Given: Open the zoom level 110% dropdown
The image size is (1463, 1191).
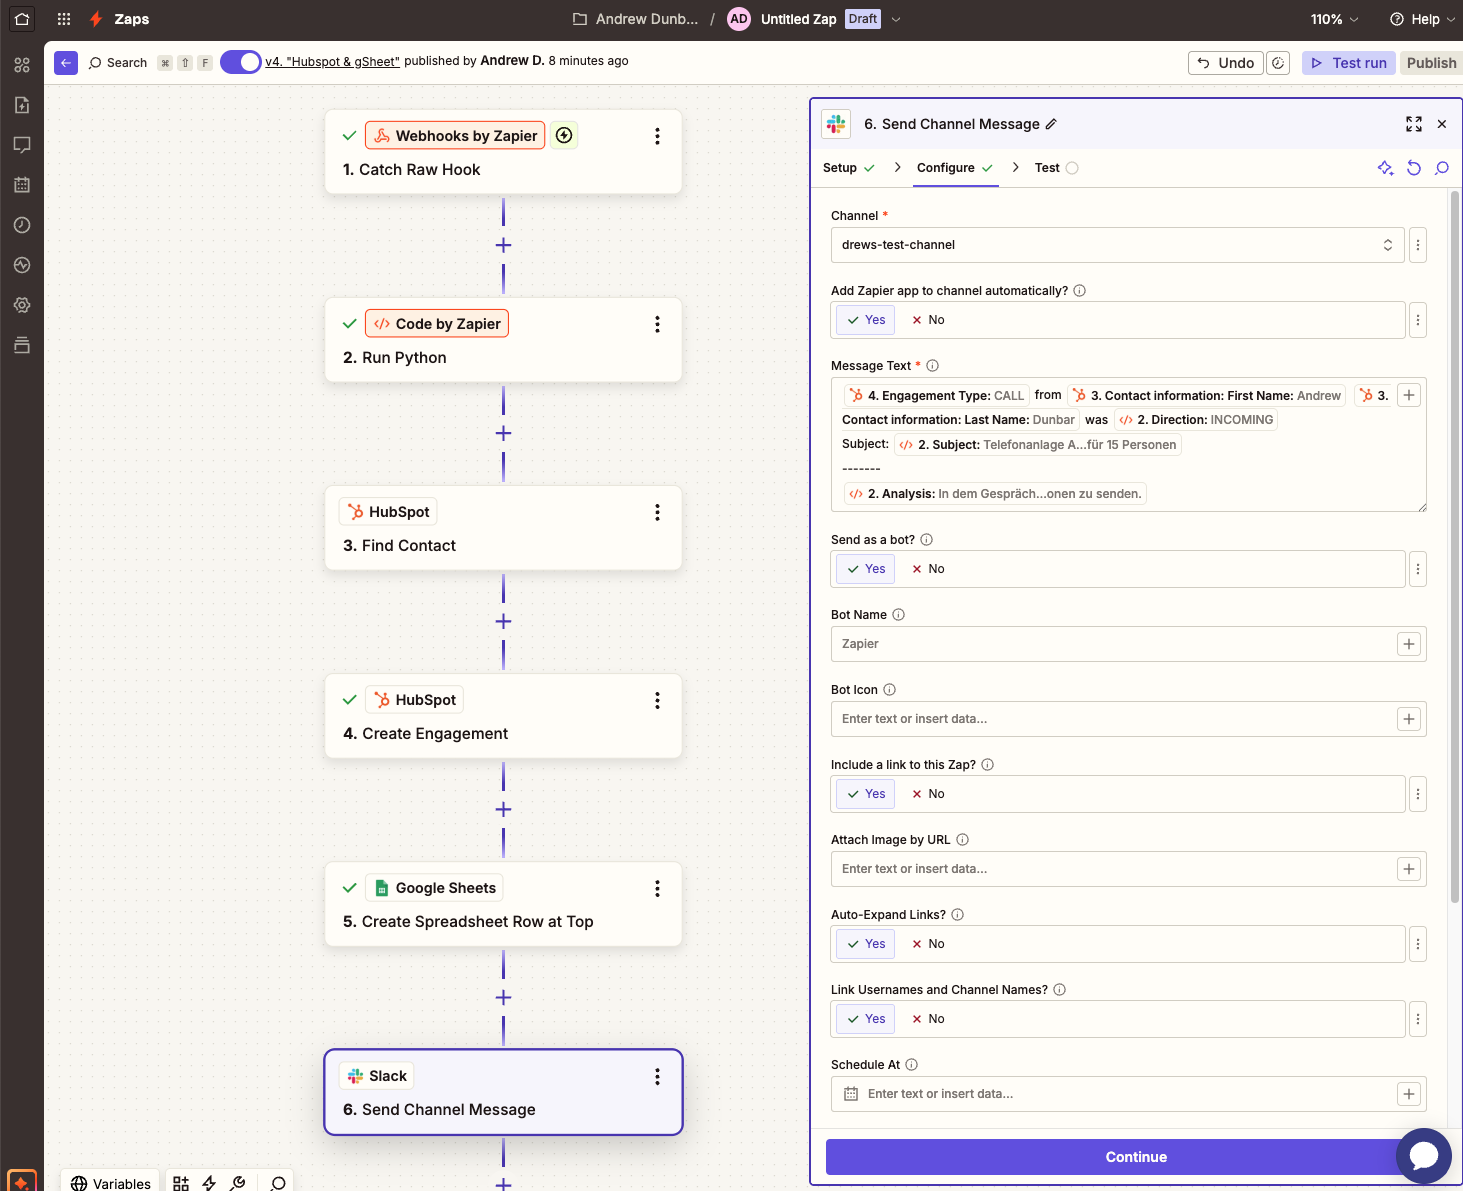Looking at the screenshot, I should 1335,19.
